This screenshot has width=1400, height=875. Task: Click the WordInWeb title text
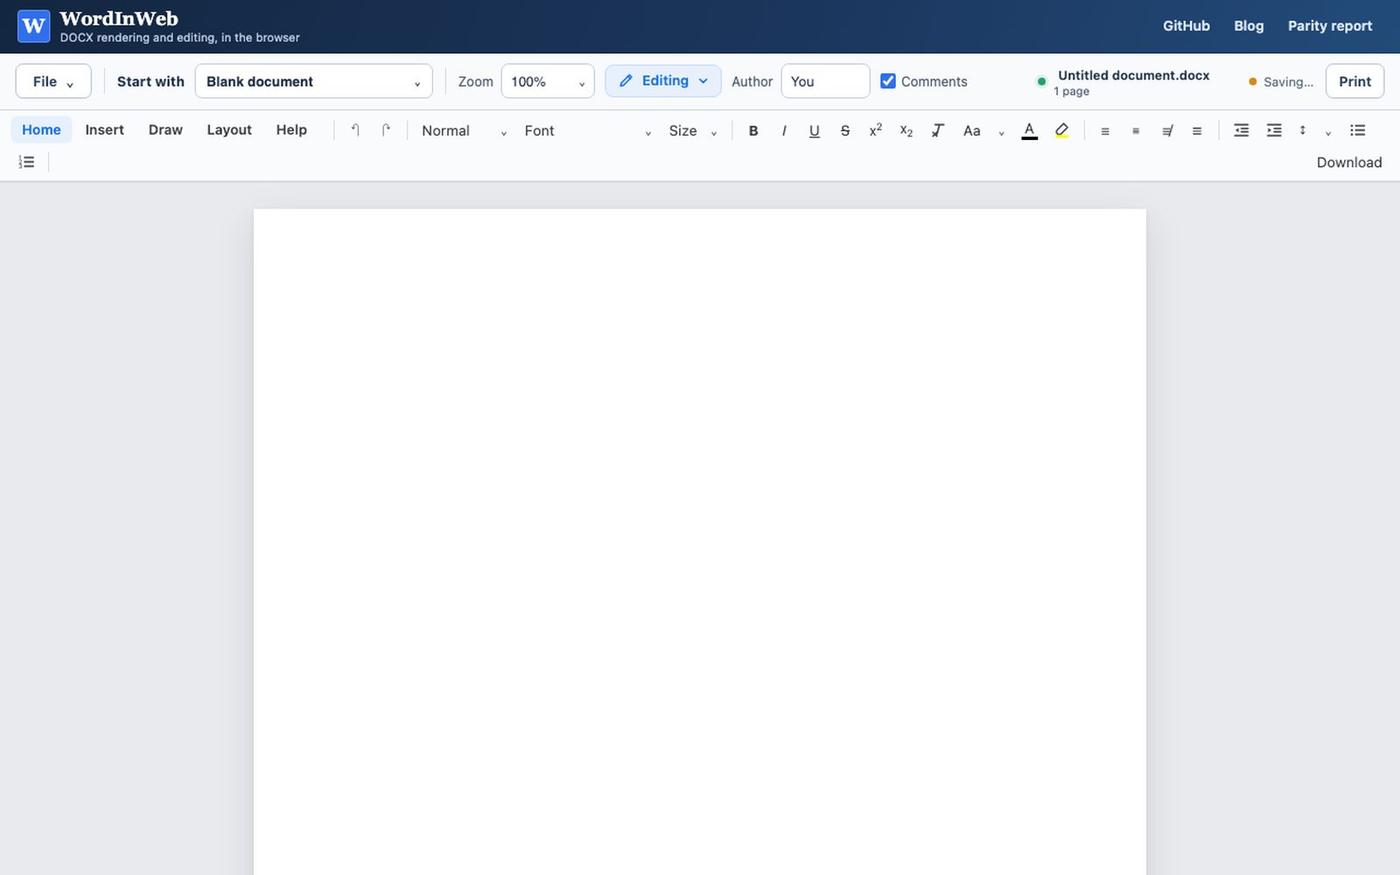[119, 18]
